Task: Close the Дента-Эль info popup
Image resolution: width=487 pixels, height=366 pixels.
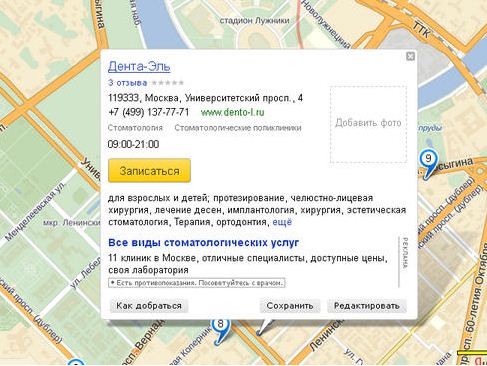Action: [410, 56]
